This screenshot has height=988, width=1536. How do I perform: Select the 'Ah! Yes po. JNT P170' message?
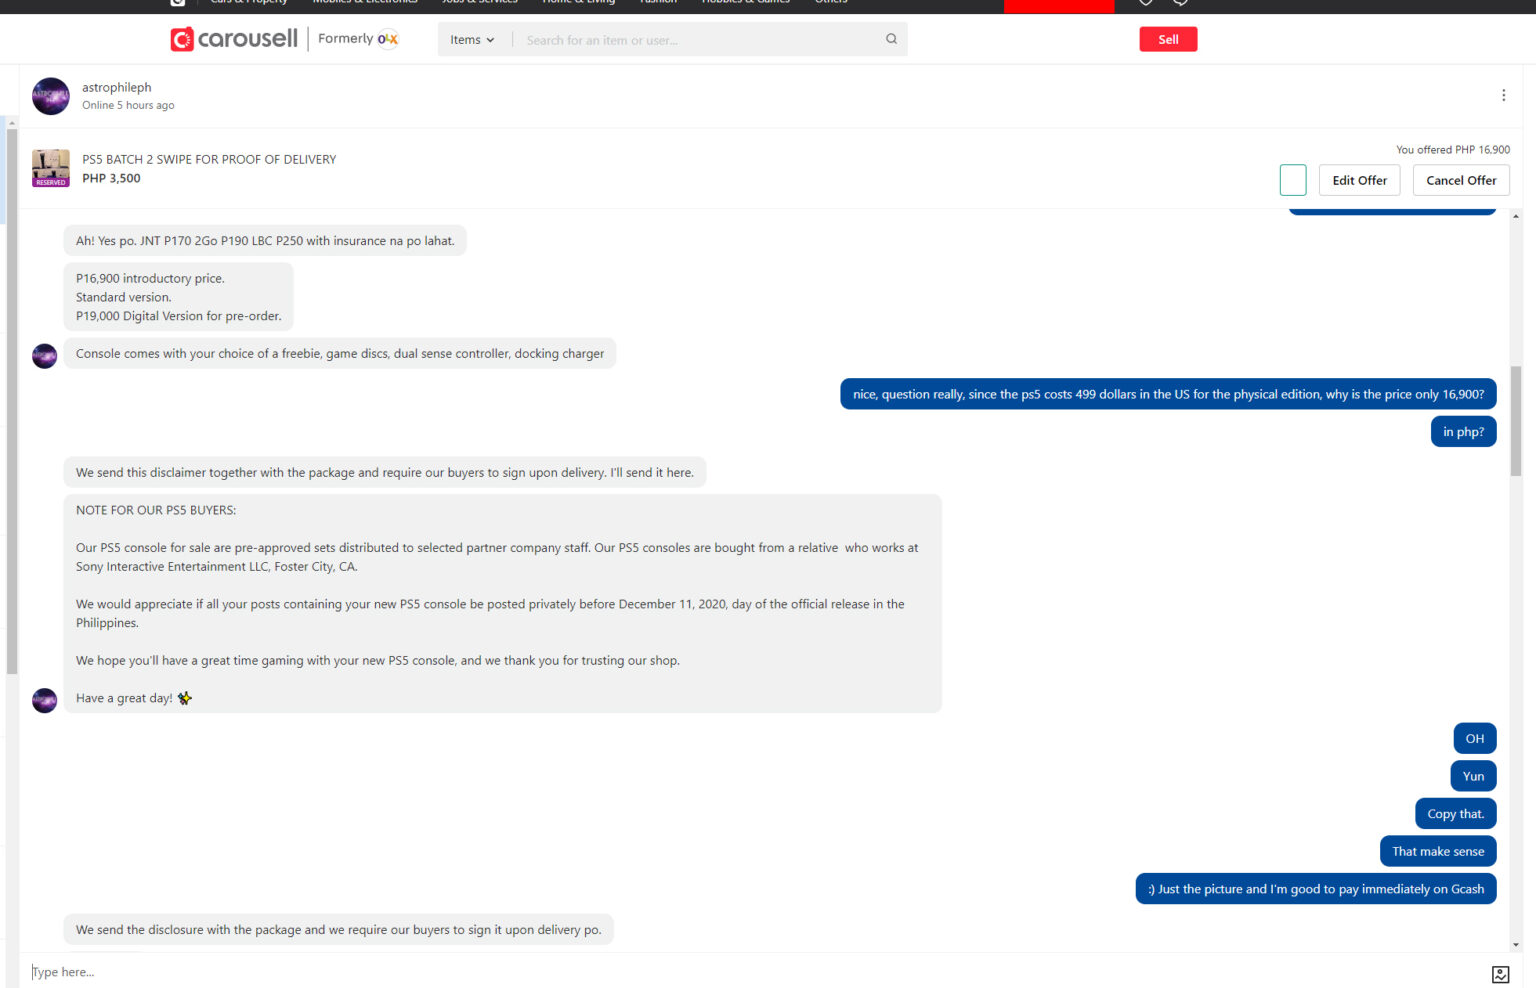pyautogui.click(x=265, y=241)
